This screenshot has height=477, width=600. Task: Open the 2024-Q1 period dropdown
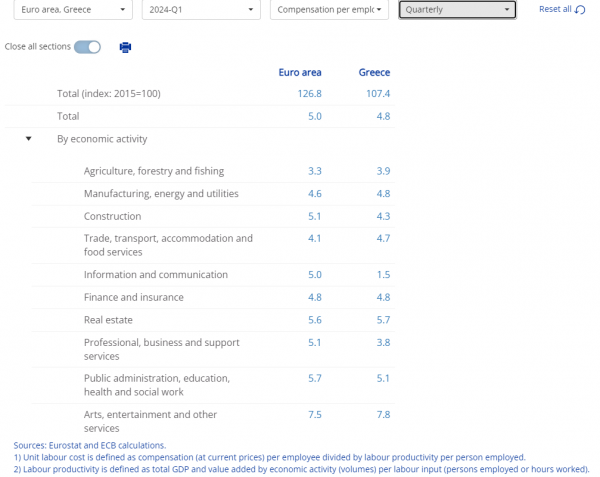pos(199,10)
